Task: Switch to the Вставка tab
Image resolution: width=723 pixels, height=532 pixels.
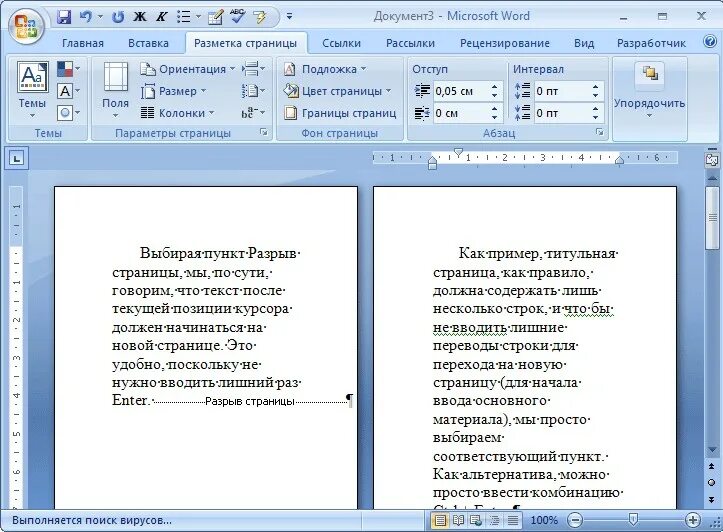Action: coord(148,43)
